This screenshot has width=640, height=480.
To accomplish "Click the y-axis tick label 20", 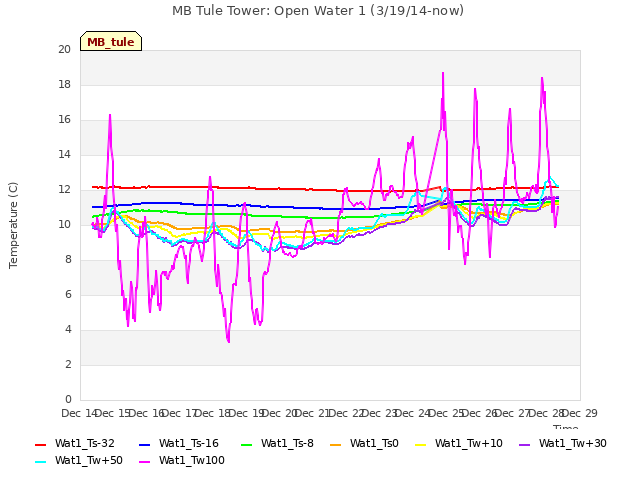I will click(64, 50).
